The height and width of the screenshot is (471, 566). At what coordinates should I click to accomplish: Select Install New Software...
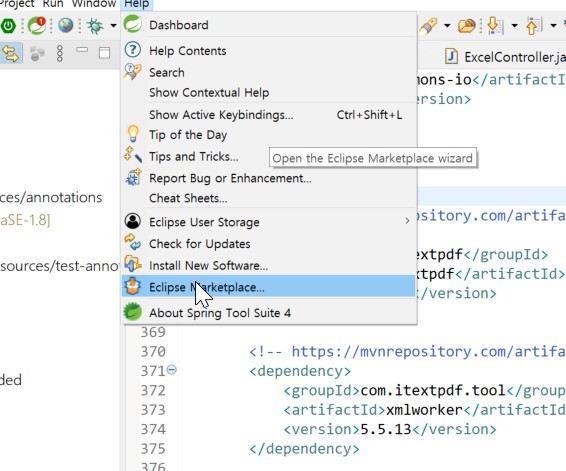click(269, 266)
